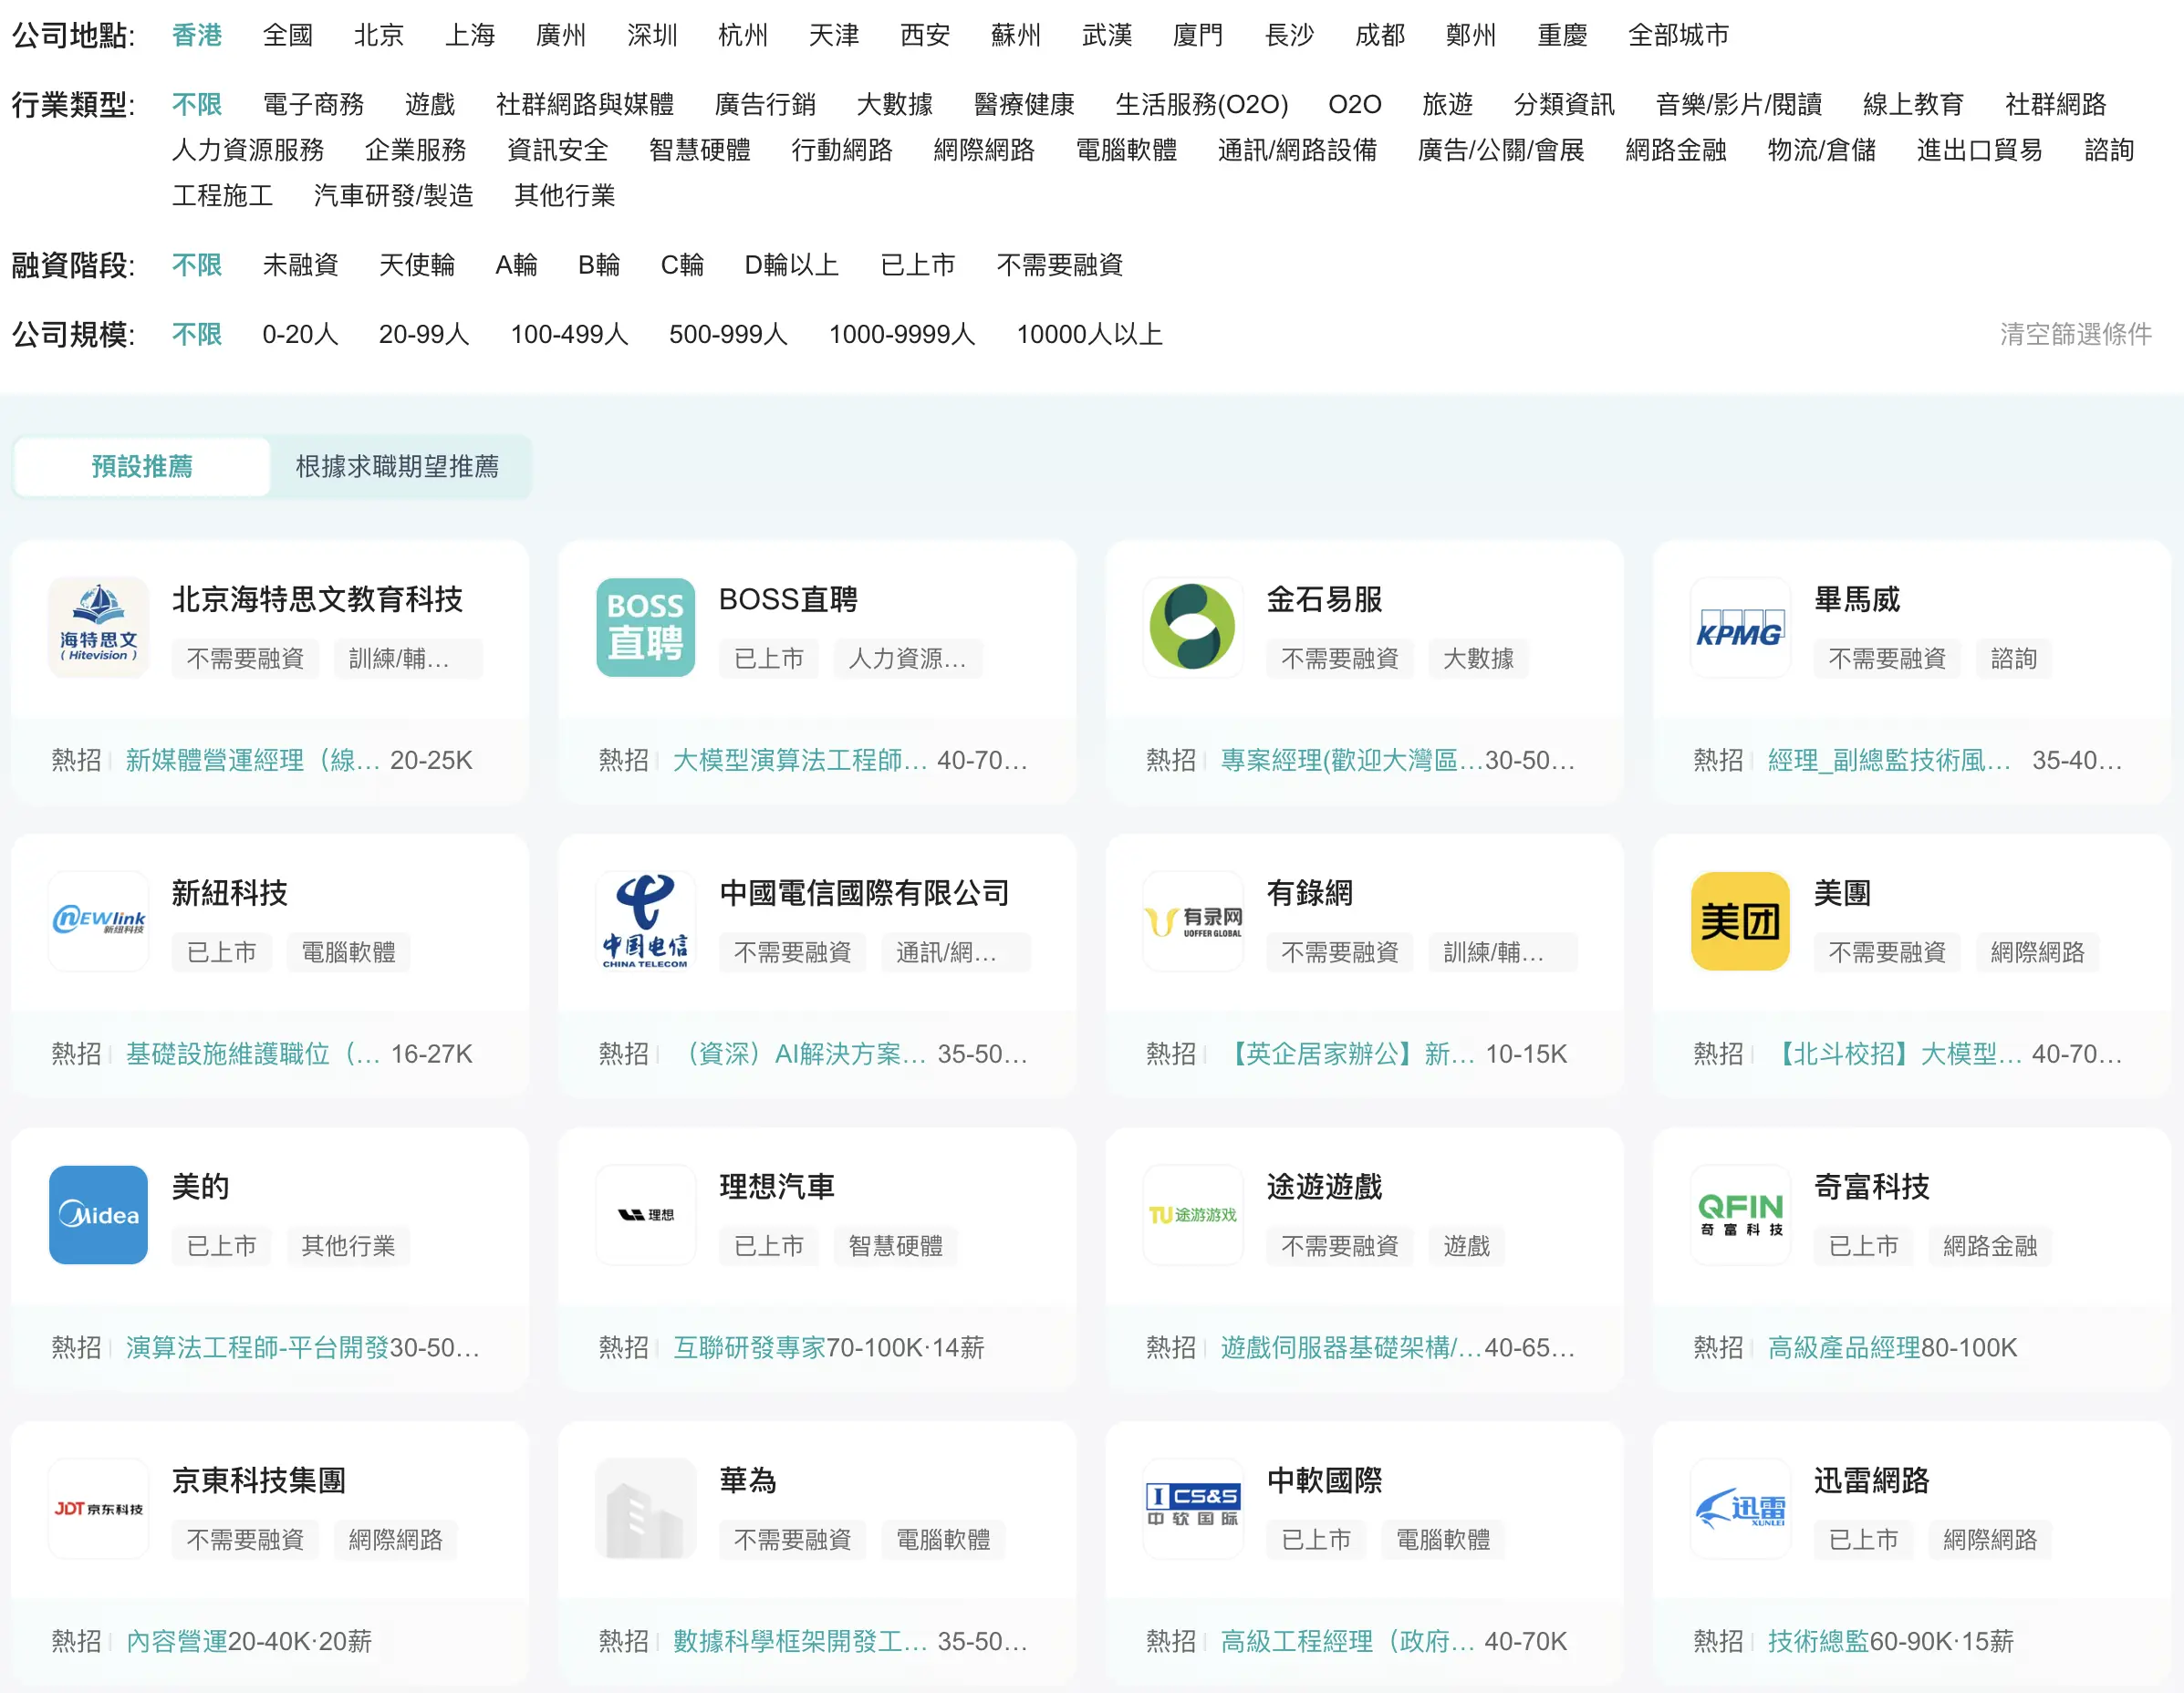Choose 深圳 in the city filter
This screenshot has width=2184, height=1693.
coord(652,35)
